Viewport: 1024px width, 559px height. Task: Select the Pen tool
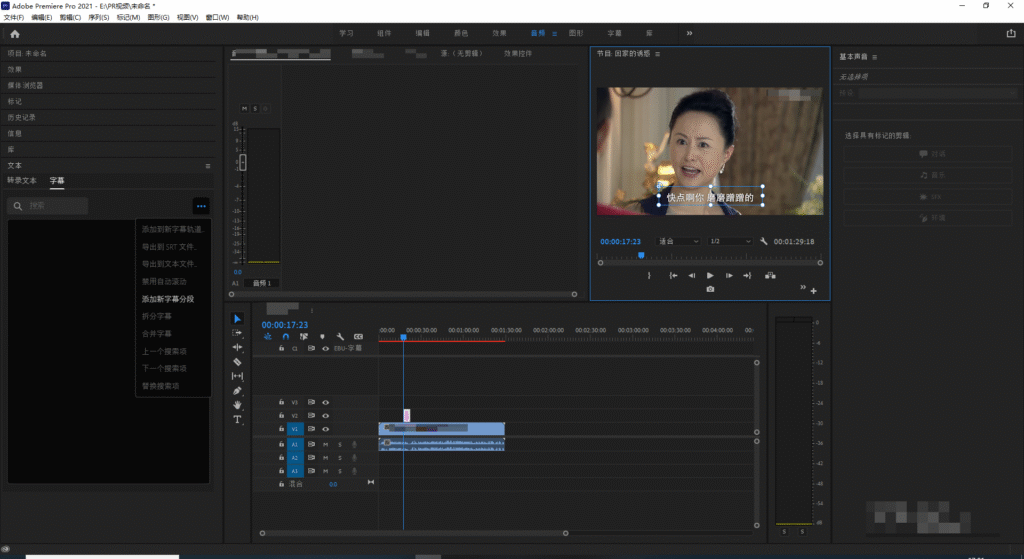(x=237, y=390)
